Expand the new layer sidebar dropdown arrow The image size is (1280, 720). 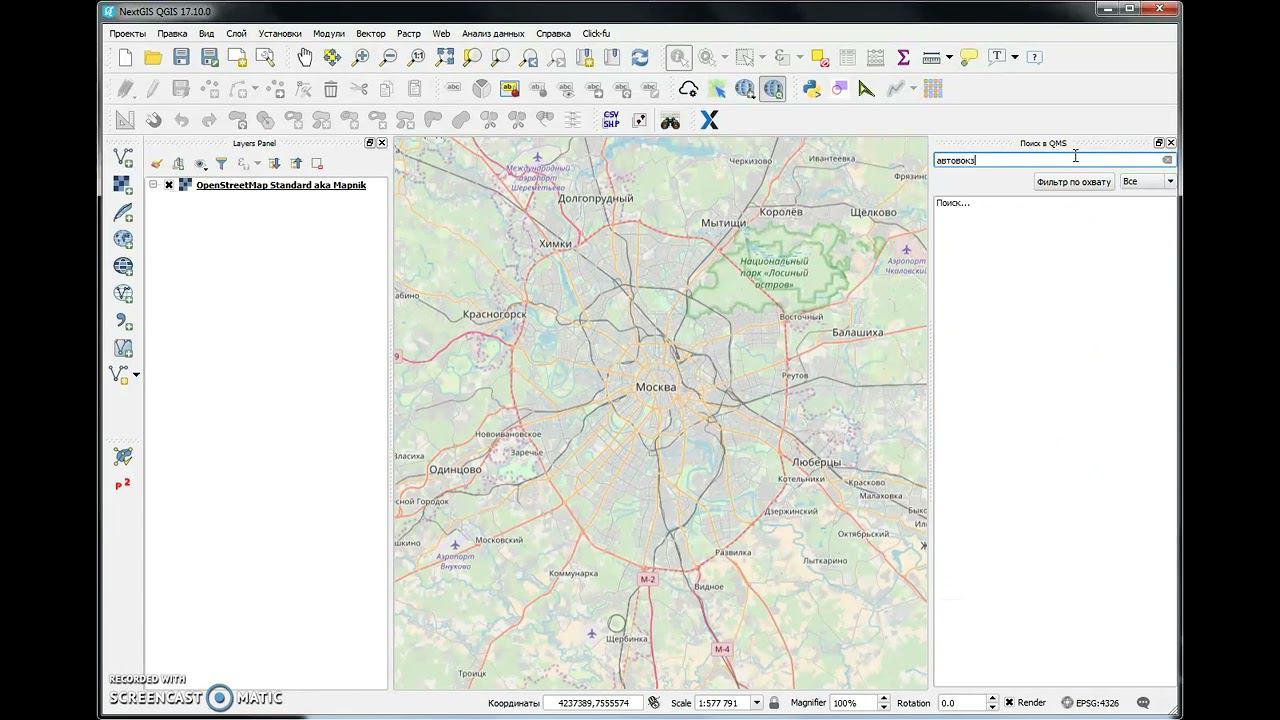click(136, 376)
